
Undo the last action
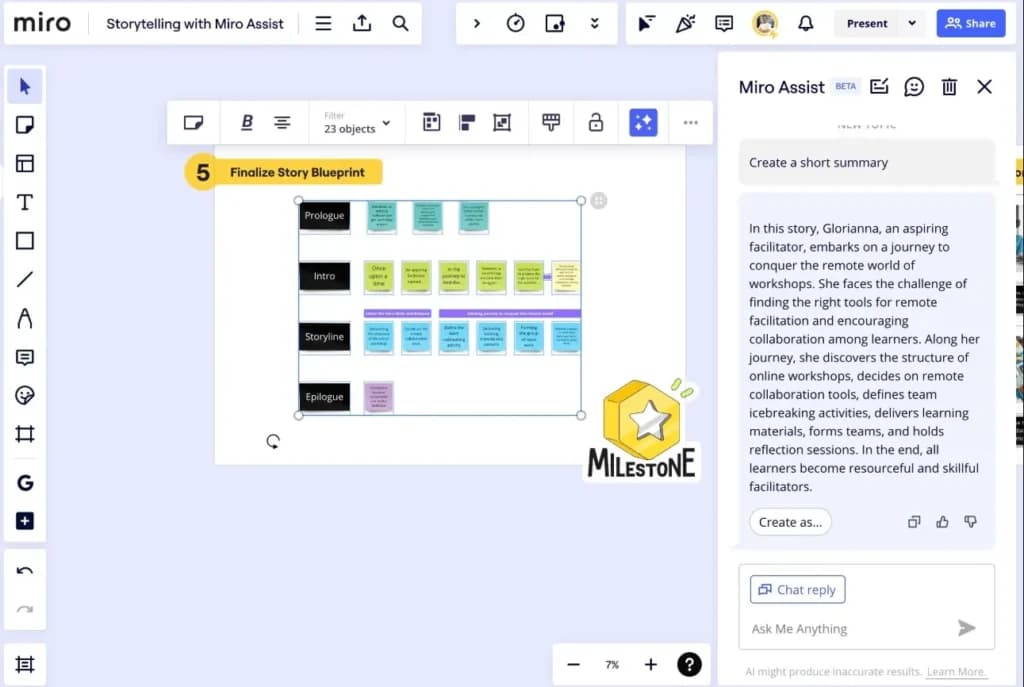pos(25,571)
